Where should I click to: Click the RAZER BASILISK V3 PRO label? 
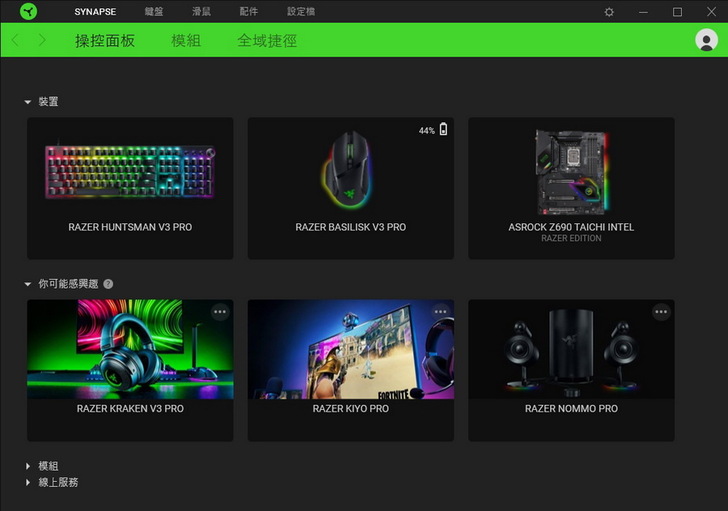tap(351, 227)
